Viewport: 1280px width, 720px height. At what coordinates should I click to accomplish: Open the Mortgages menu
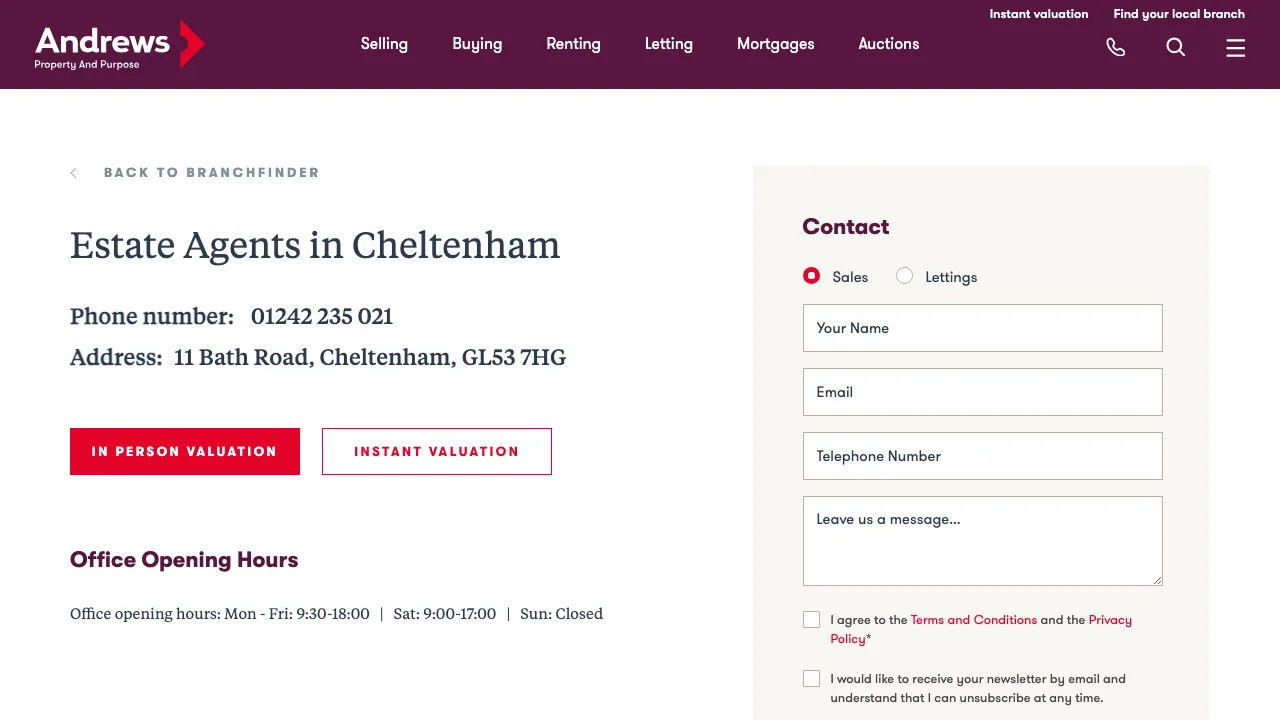(x=776, y=44)
